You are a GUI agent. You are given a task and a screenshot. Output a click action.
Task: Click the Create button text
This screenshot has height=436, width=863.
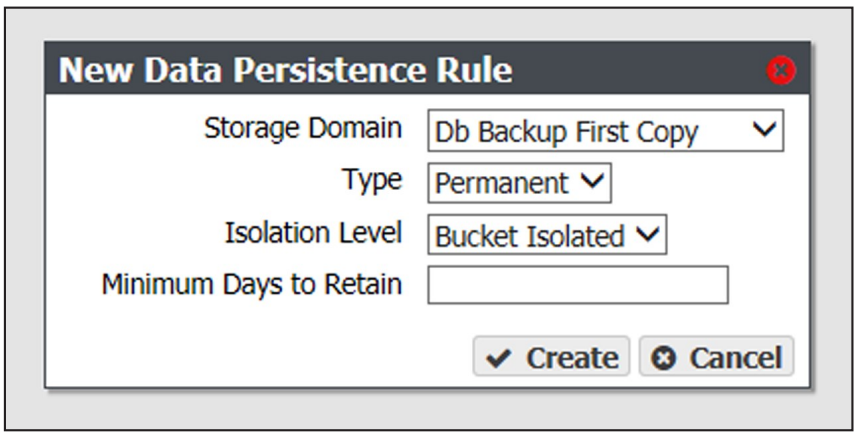click(572, 358)
